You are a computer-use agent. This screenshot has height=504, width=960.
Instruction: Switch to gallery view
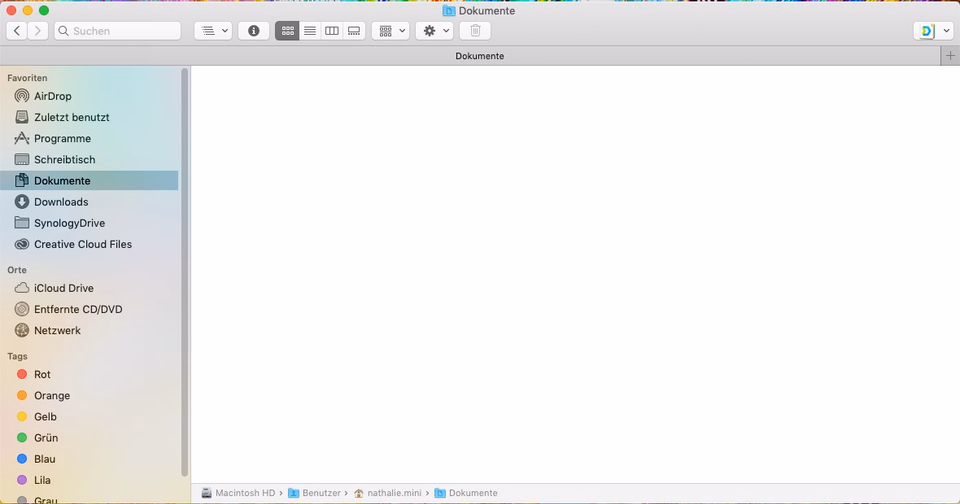pyautogui.click(x=354, y=31)
